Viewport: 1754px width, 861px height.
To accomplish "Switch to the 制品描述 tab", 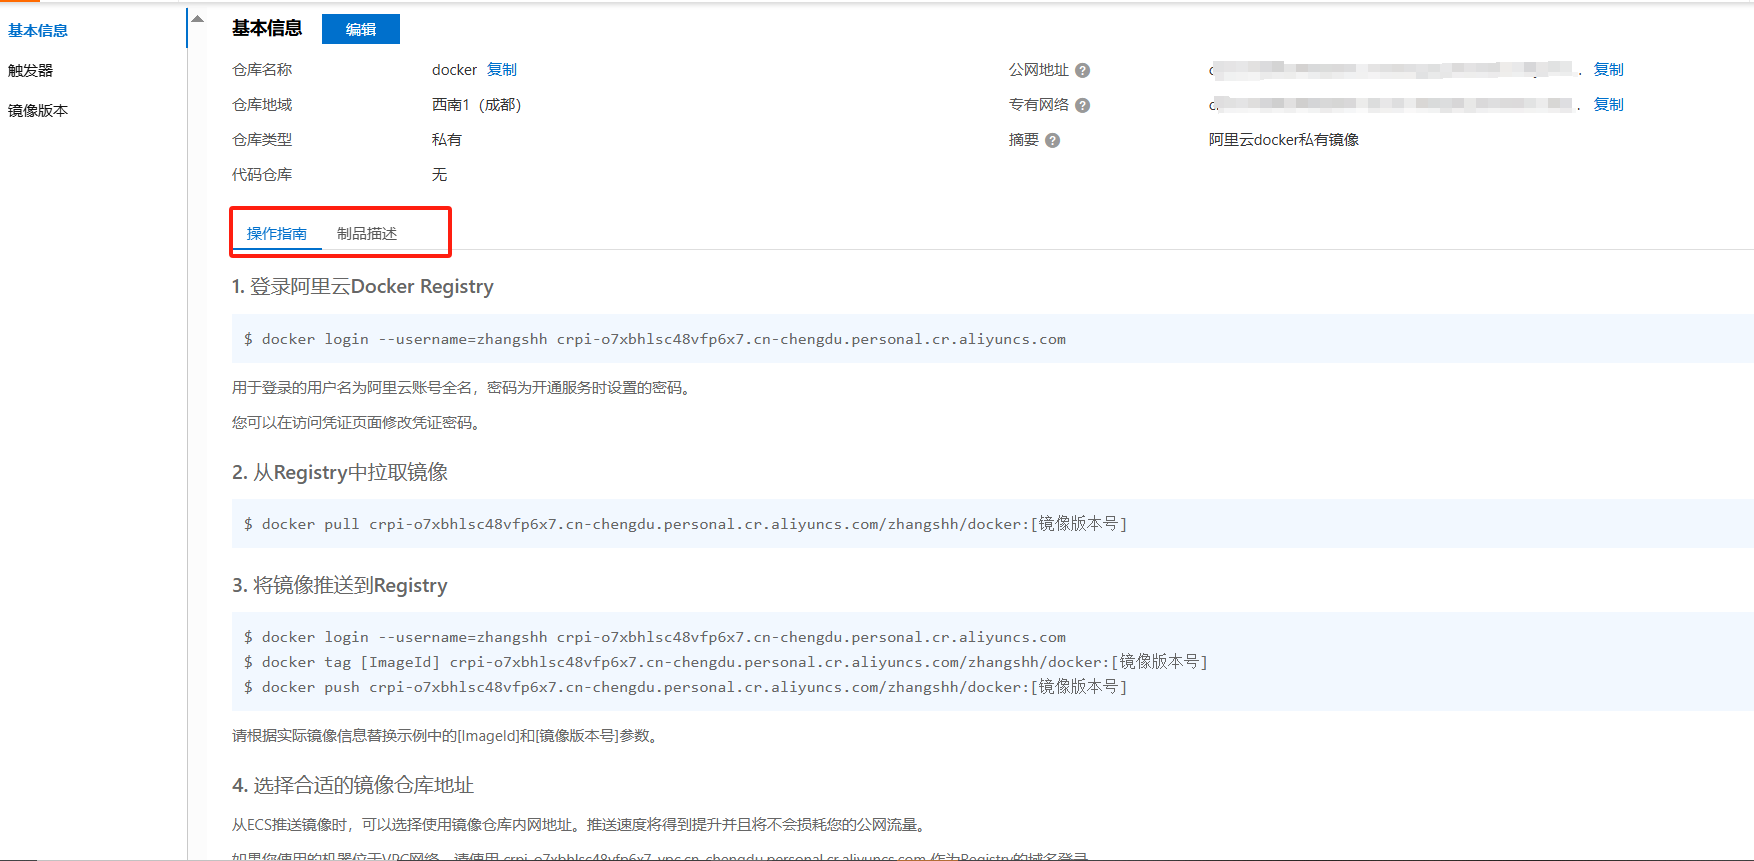I will 367,233.
